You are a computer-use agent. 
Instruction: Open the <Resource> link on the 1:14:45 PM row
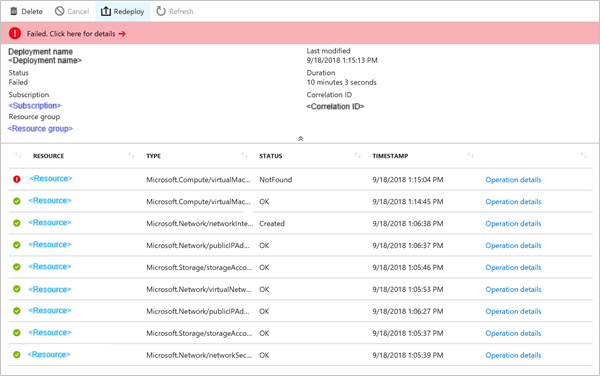[x=50, y=201]
